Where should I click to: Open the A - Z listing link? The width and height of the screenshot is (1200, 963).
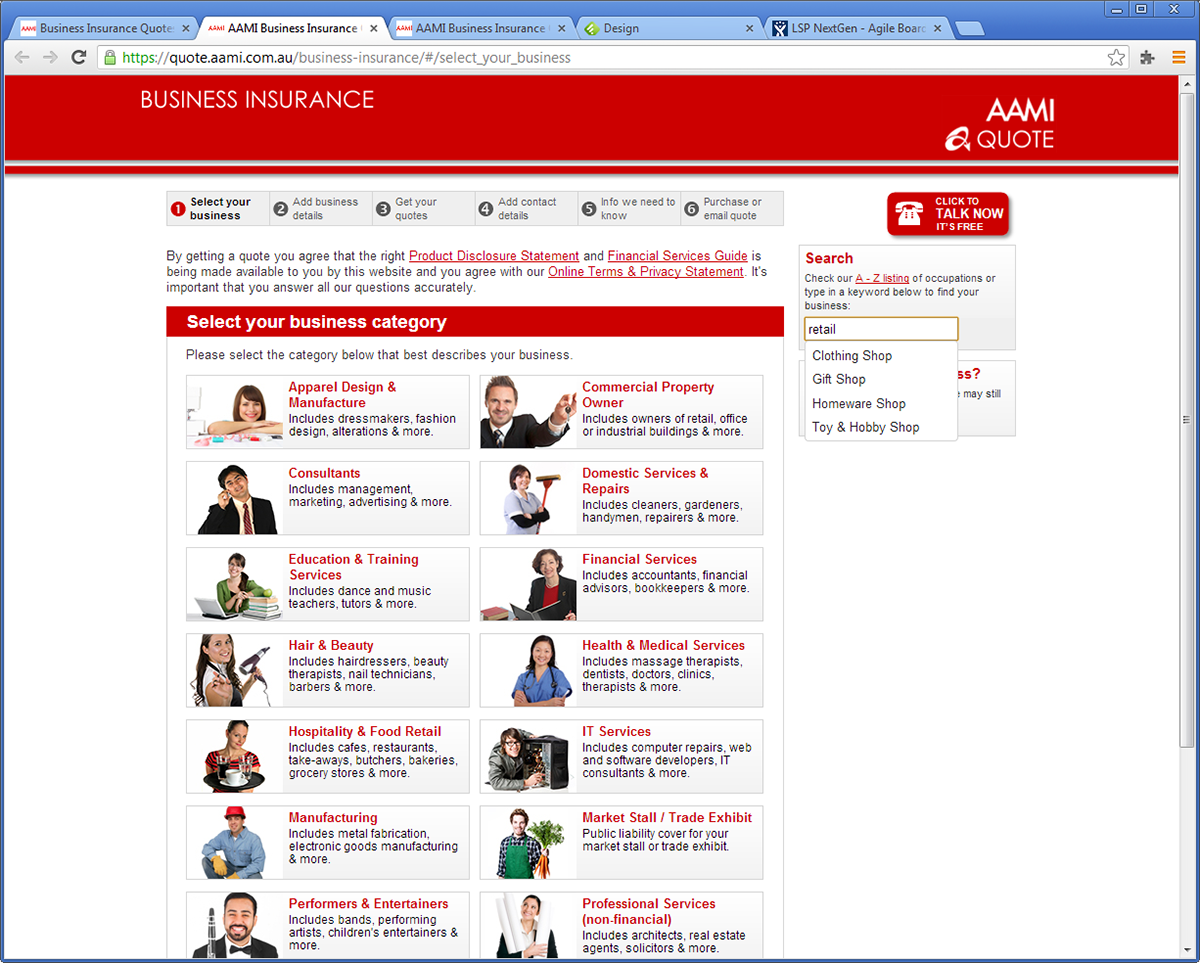pos(882,279)
